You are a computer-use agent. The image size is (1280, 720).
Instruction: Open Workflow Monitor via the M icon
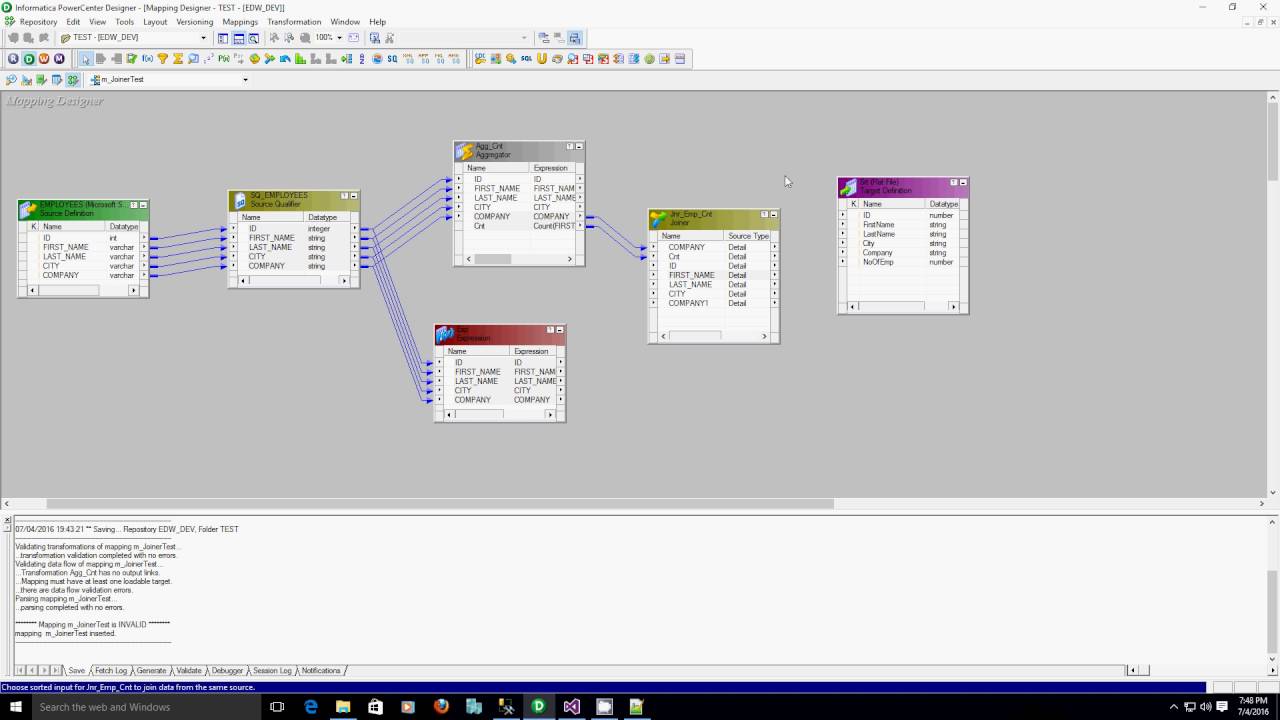click(59, 59)
